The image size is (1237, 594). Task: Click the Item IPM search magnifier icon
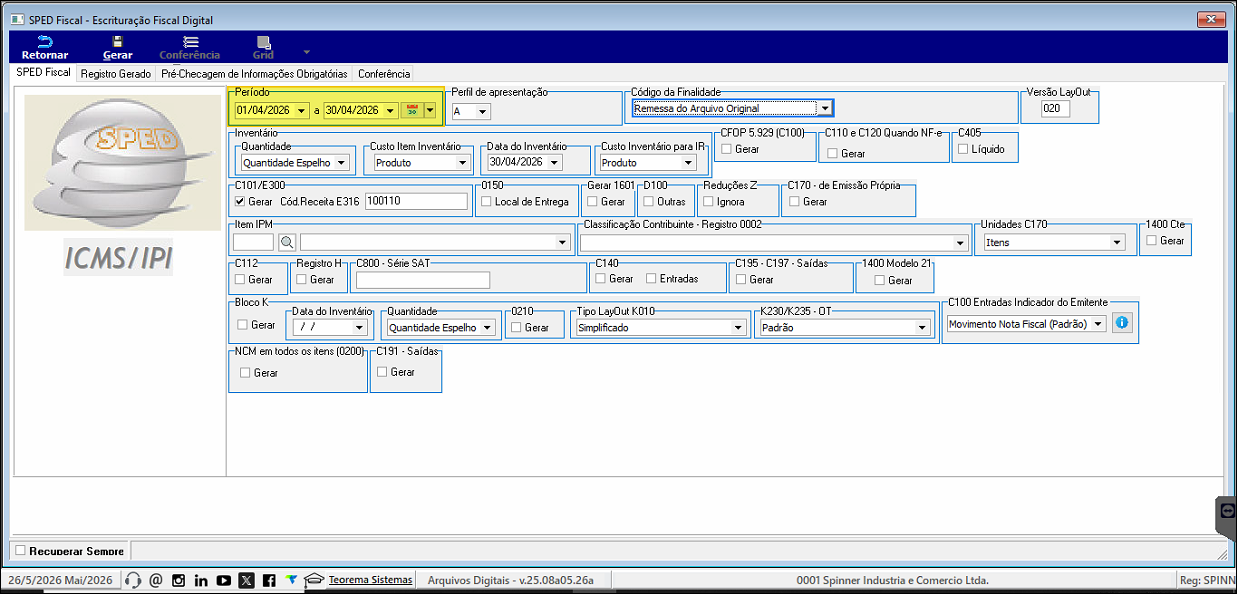pos(287,242)
